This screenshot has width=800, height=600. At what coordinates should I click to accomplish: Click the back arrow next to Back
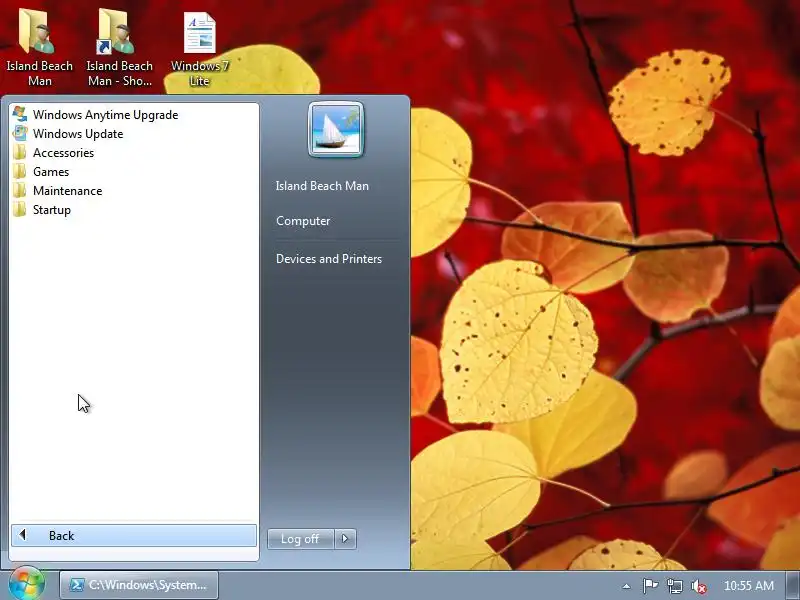[22, 535]
